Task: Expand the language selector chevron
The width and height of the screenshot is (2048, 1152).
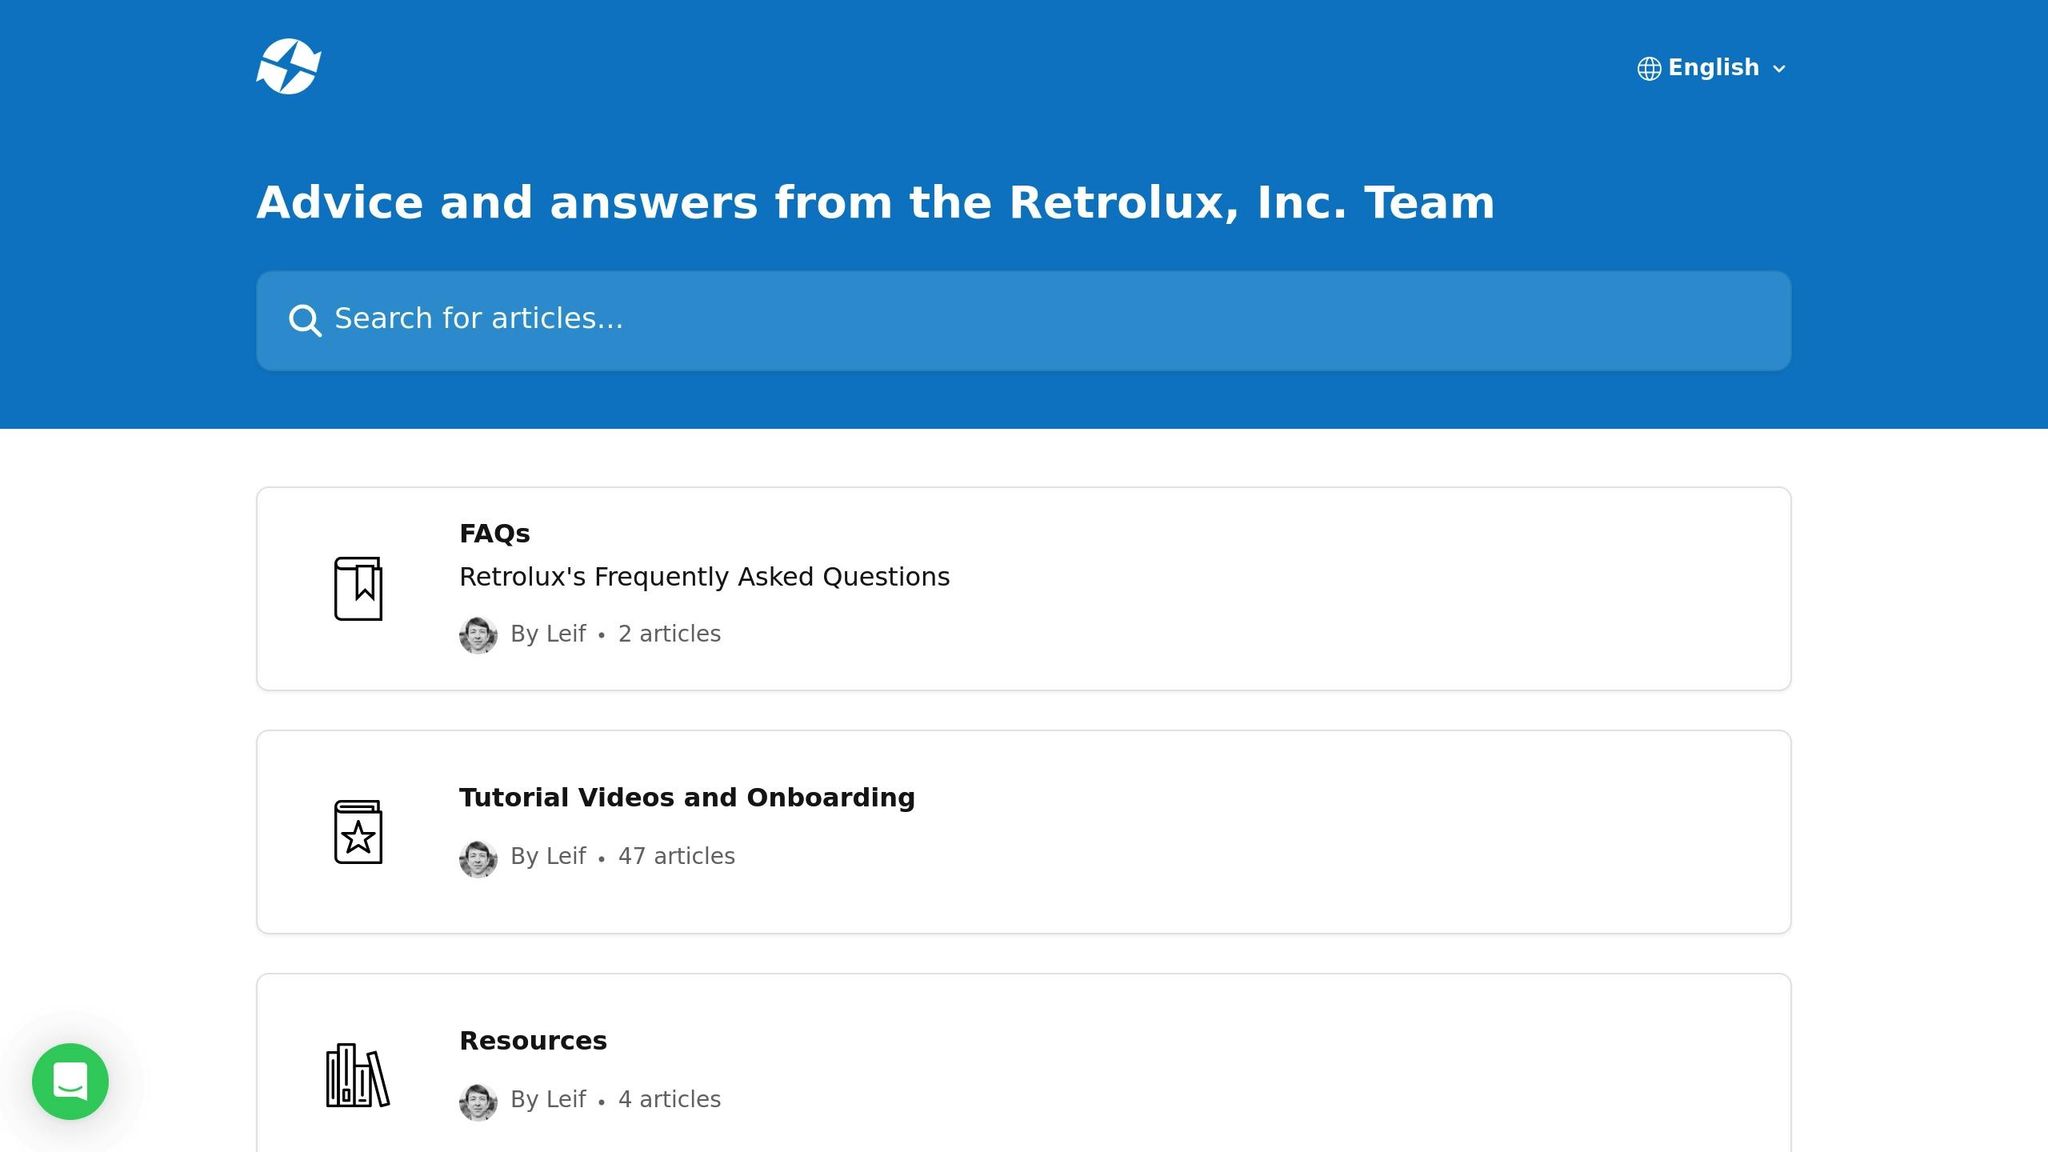Action: [1780, 69]
